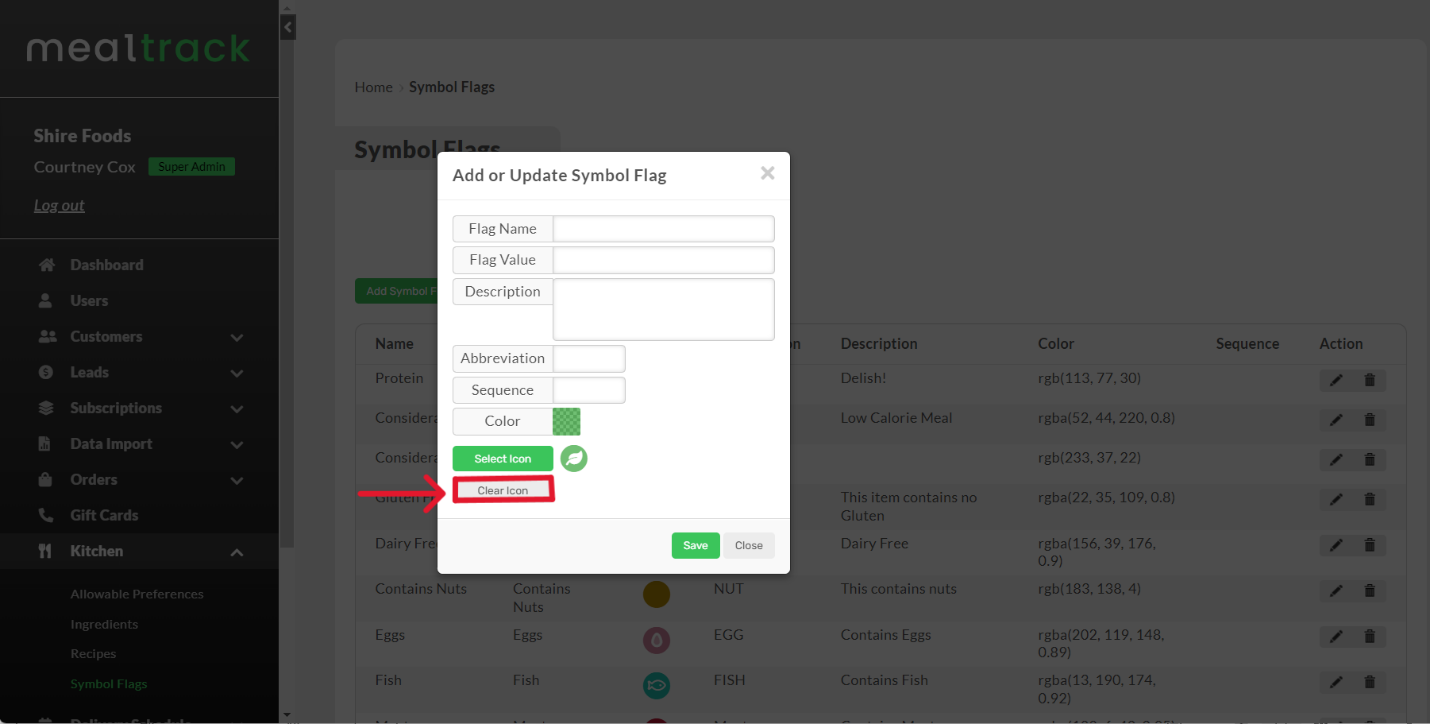Viewport: 1430px width, 724px height.
Task: Click the Clear Icon button
Action: (503, 490)
